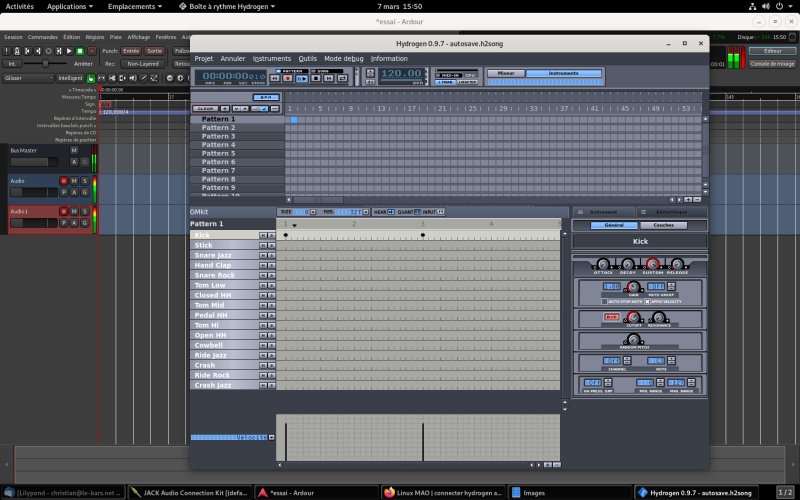Step the MIDI Channel value spinner
This screenshot has width=800, height=500.
627,361
